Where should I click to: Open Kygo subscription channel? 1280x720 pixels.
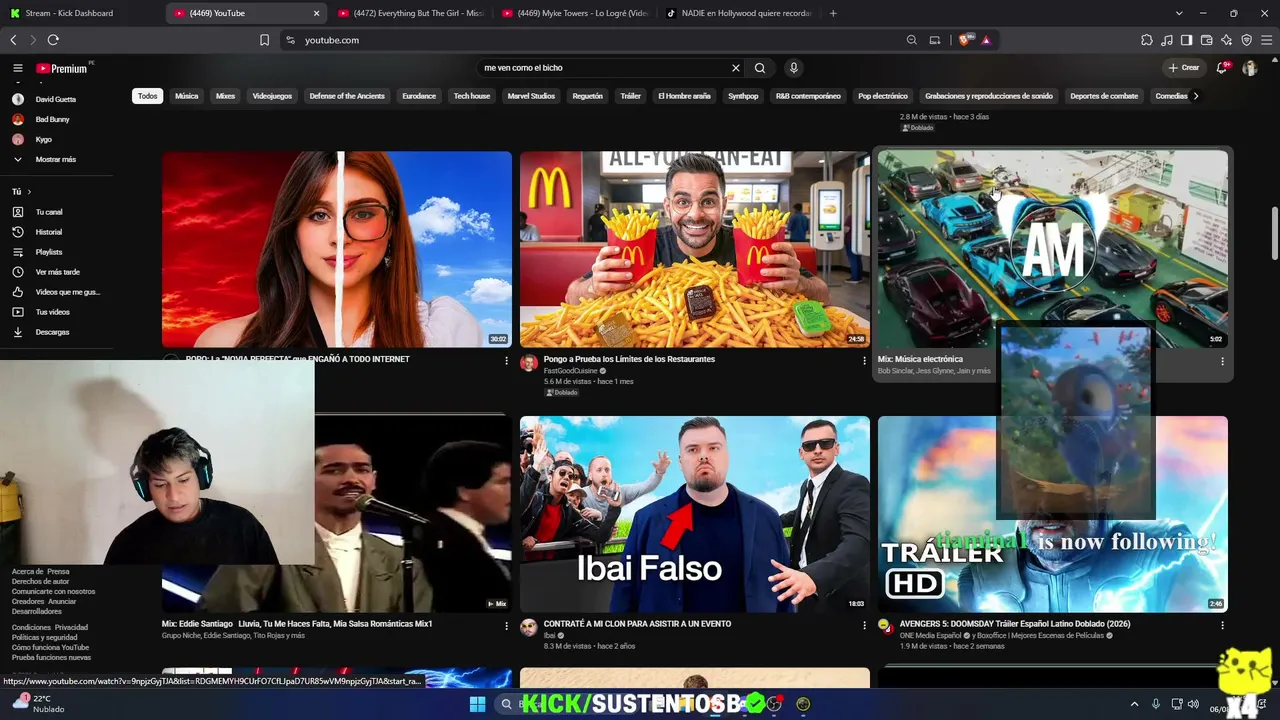click(44, 140)
